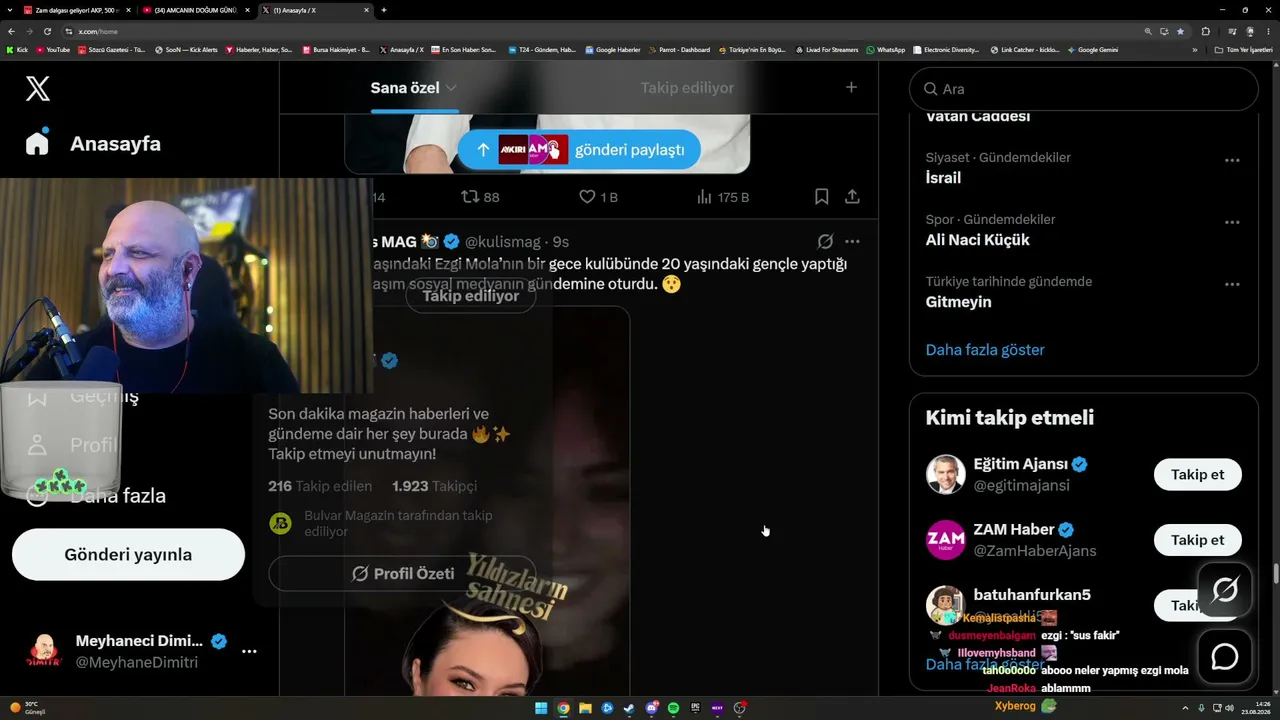1280x720 pixels.
Task: Open Chrome's three-dot menu
Action: click(x=1267, y=32)
